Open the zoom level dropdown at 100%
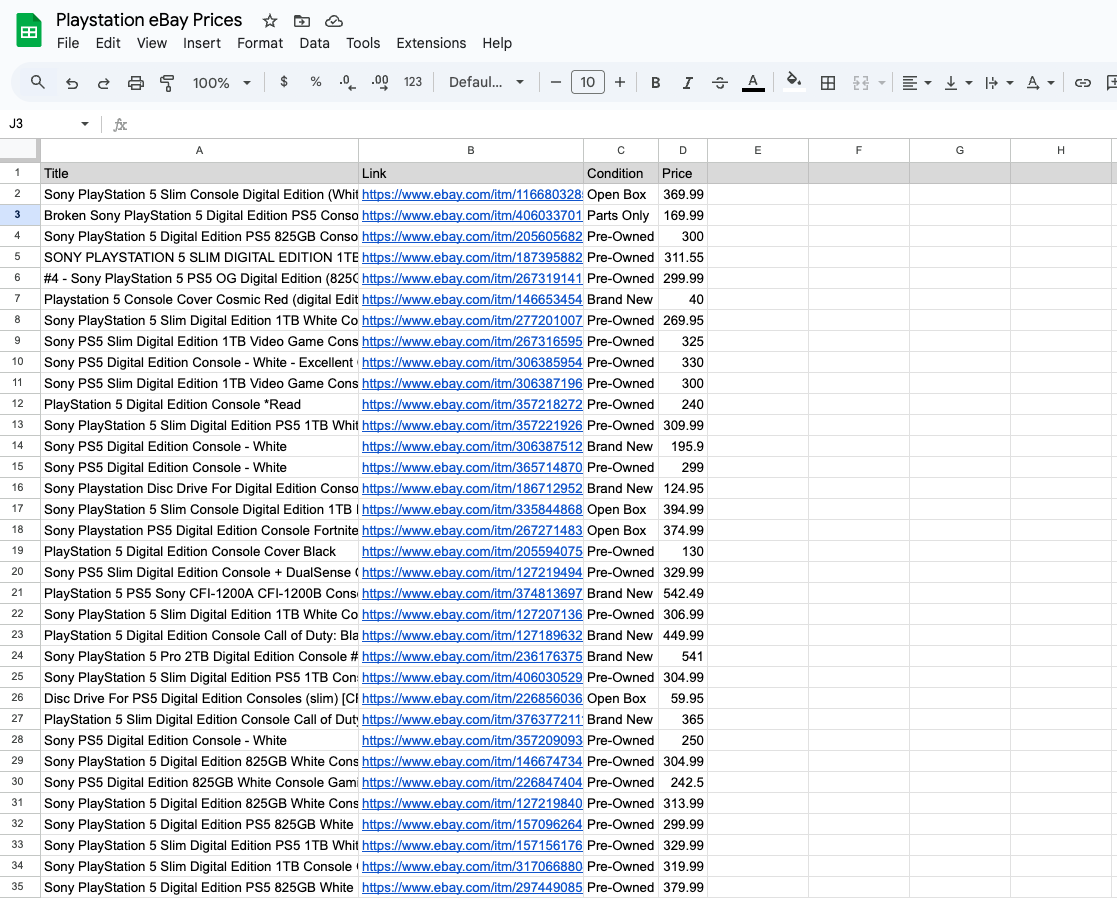This screenshot has height=898, width=1117. point(222,83)
